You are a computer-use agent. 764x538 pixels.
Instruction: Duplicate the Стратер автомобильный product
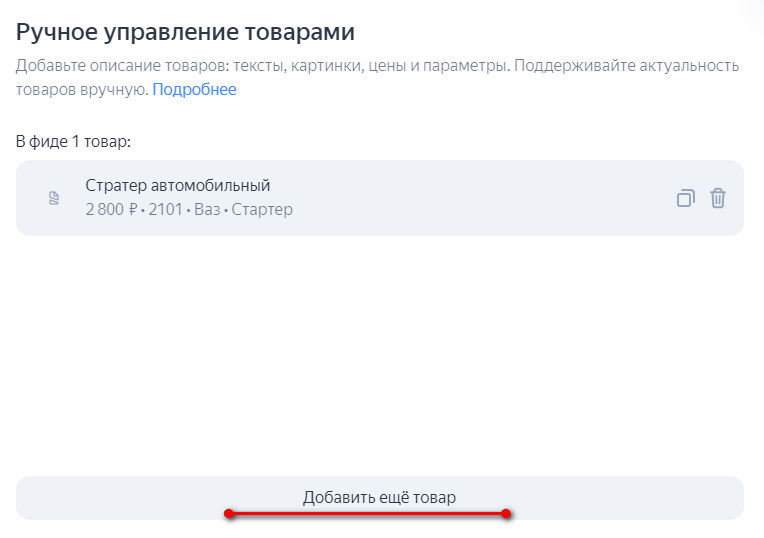pos(686,198)
